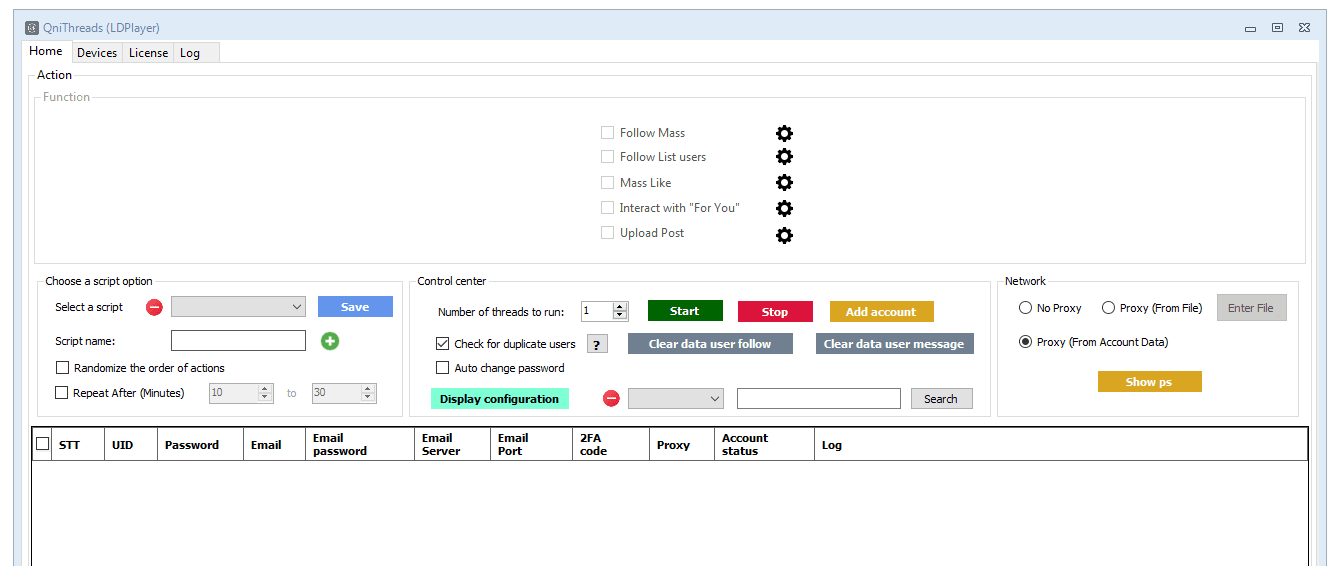
Task: Click red minus icon beside Select a script
Action: (x=154, y=307)
